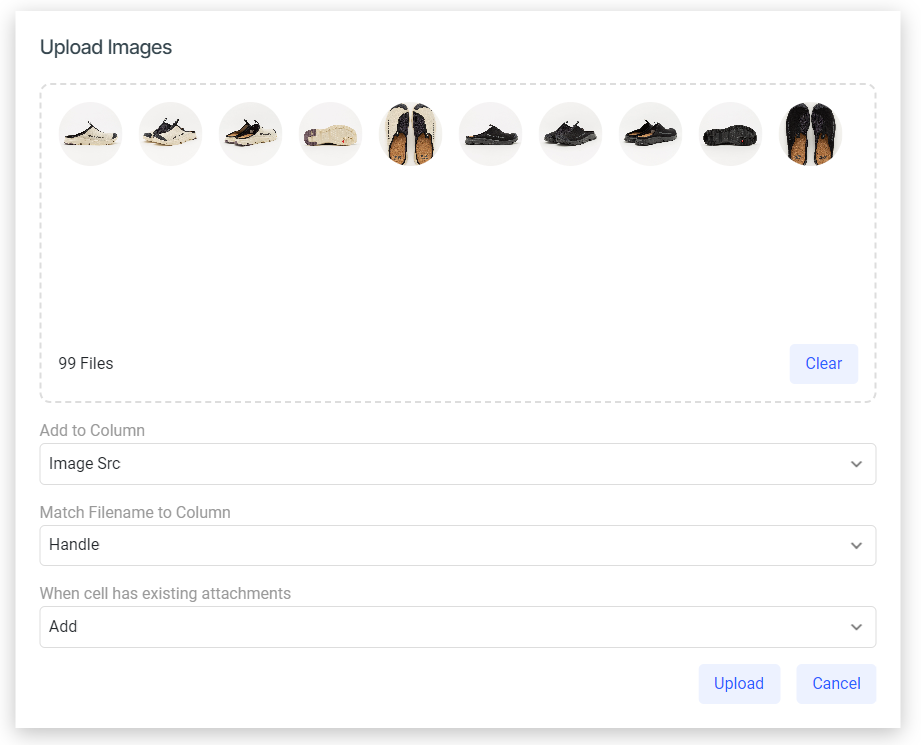
Task: Click the second thumbnail with beige shoe pair
Action: pos(170,134)
